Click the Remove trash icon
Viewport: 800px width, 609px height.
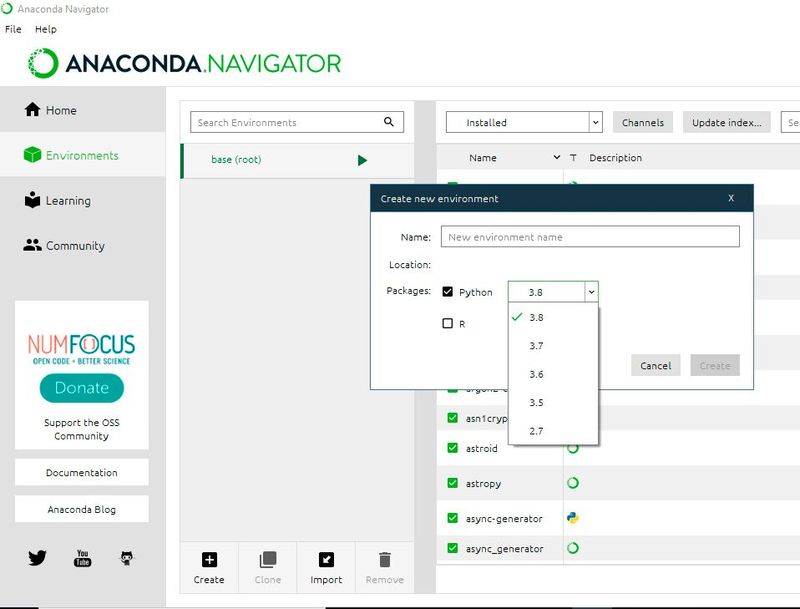point(385,560)
